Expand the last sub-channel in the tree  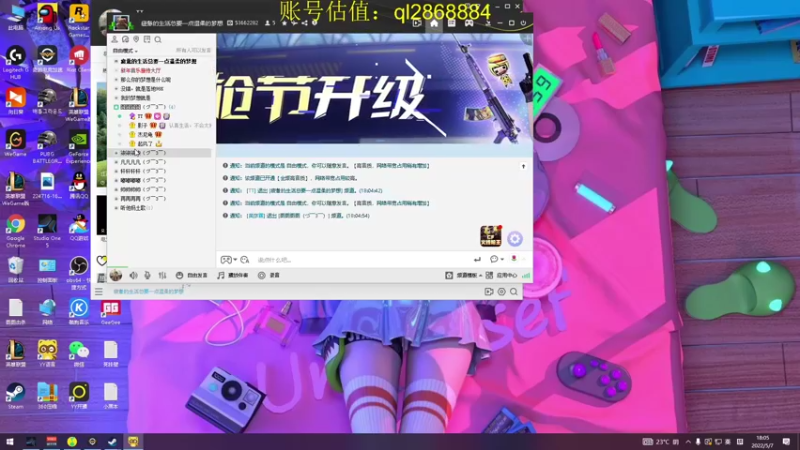pos(116,208)
